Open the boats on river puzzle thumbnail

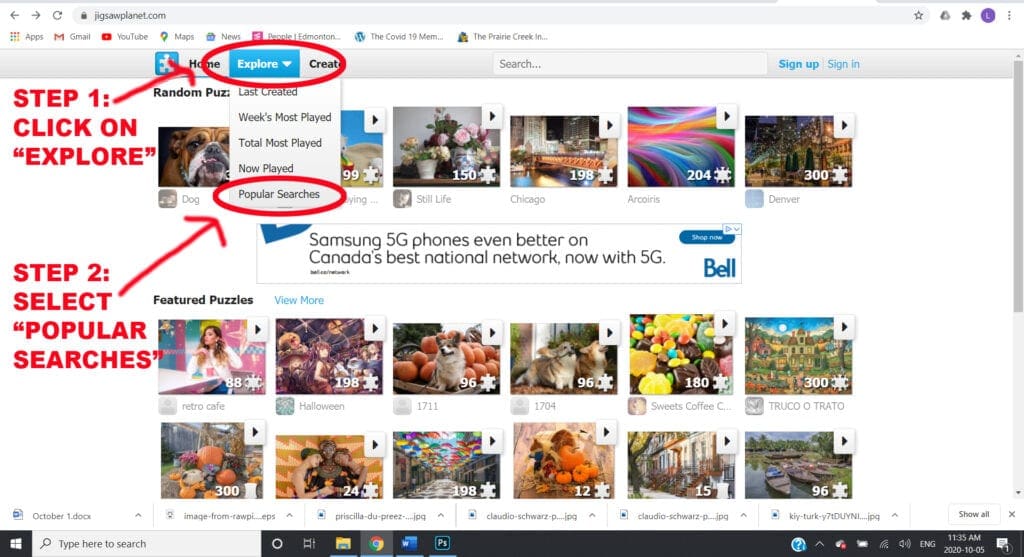point(798,465)
